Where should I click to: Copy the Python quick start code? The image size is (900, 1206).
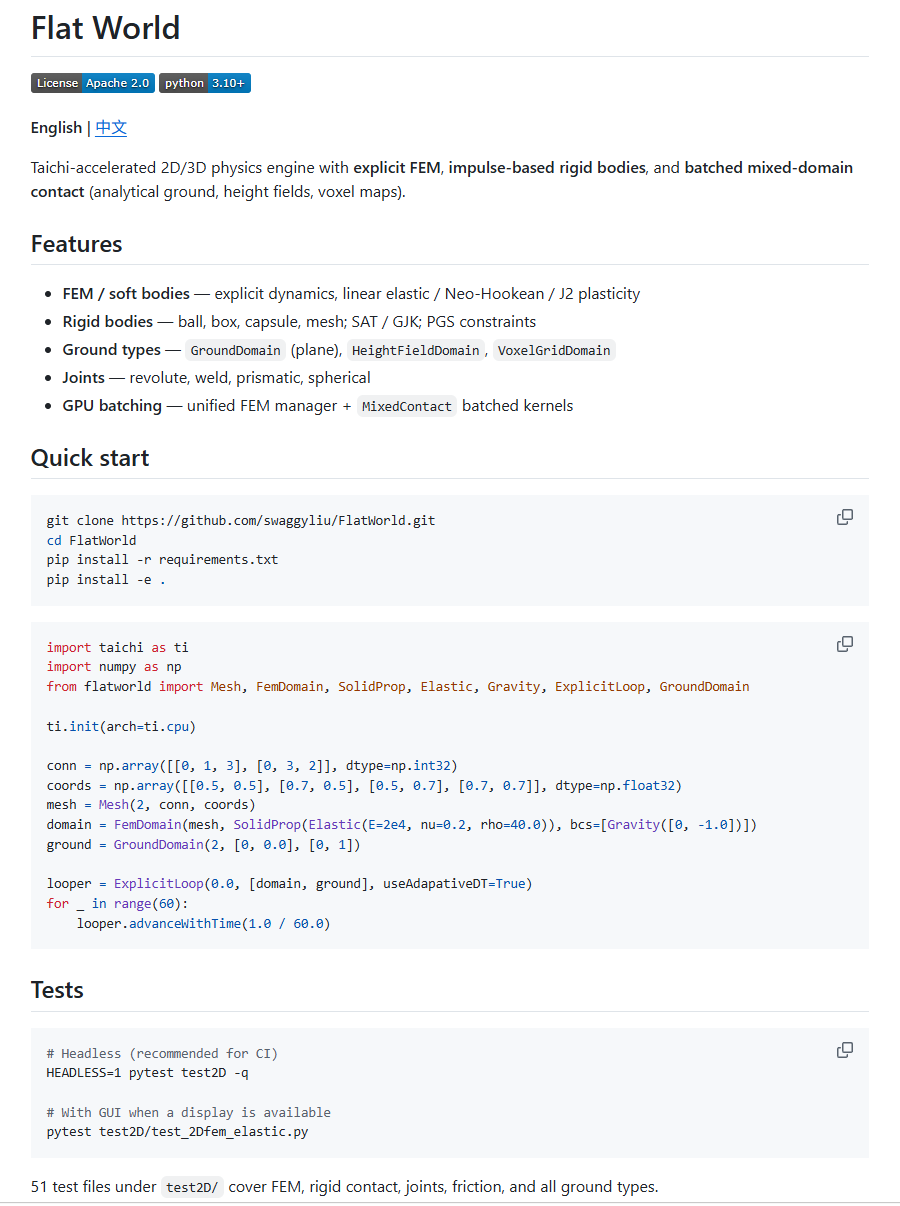pyautogui.click(x=845, y=644)
